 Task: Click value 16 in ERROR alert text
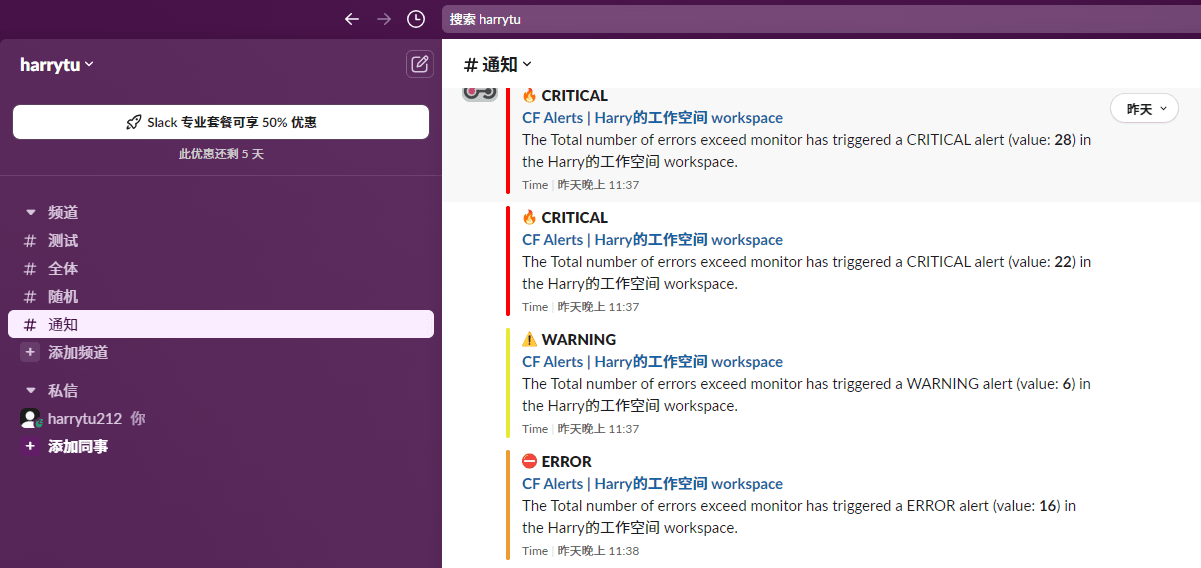click(1048, 506)
